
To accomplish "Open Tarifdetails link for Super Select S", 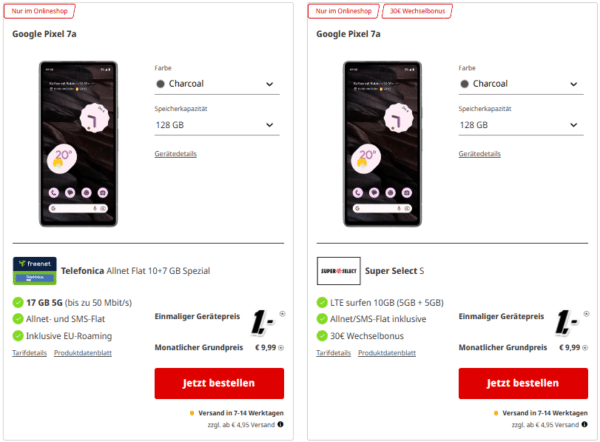I will pos(333,353).
